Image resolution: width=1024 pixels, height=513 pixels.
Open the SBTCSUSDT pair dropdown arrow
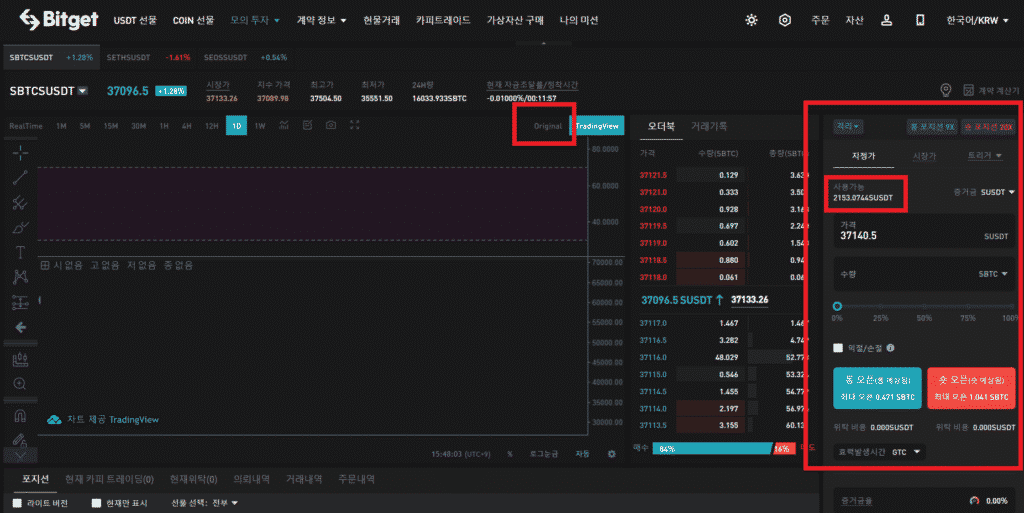tap(82, 91)
